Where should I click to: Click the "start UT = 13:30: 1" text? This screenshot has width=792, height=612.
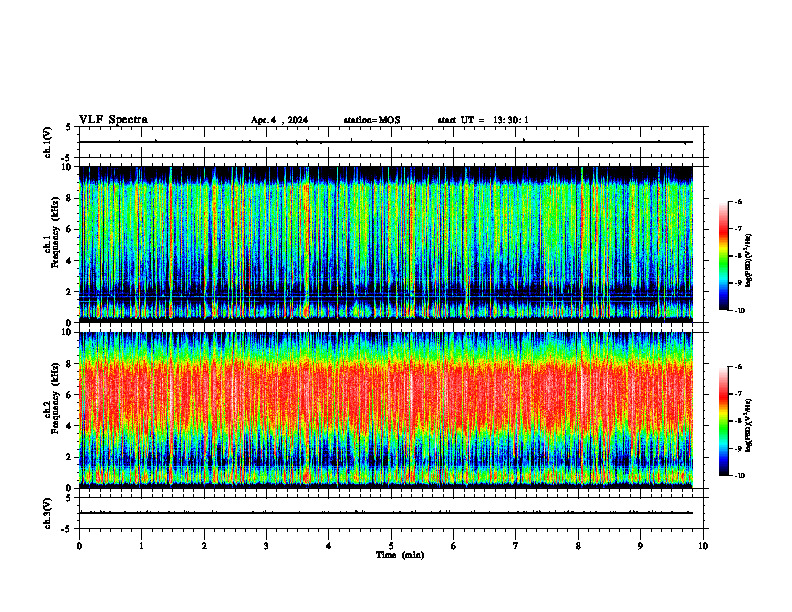coord(483,120)
